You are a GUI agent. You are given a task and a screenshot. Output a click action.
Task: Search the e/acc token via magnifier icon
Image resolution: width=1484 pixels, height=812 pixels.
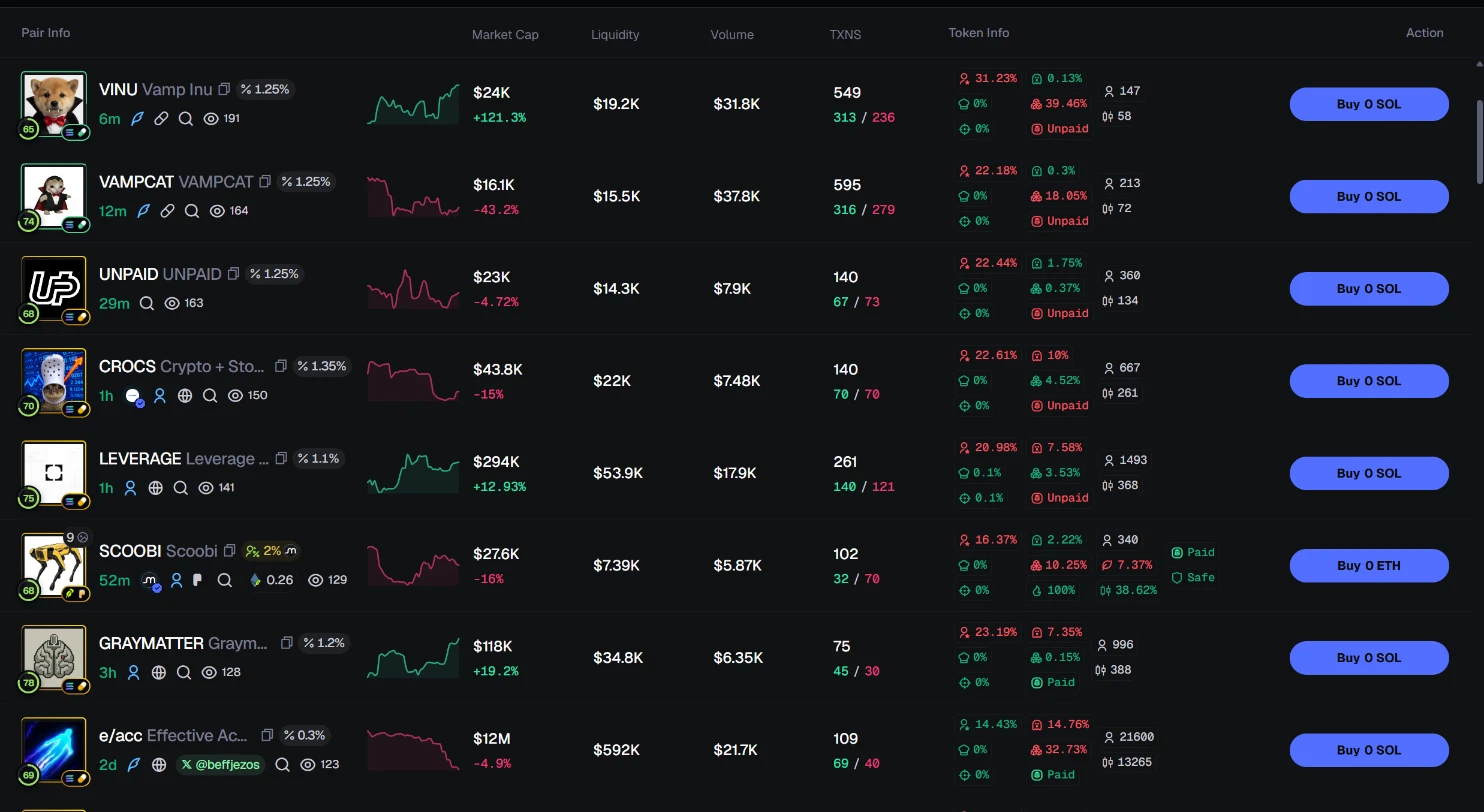pos(282,765)
